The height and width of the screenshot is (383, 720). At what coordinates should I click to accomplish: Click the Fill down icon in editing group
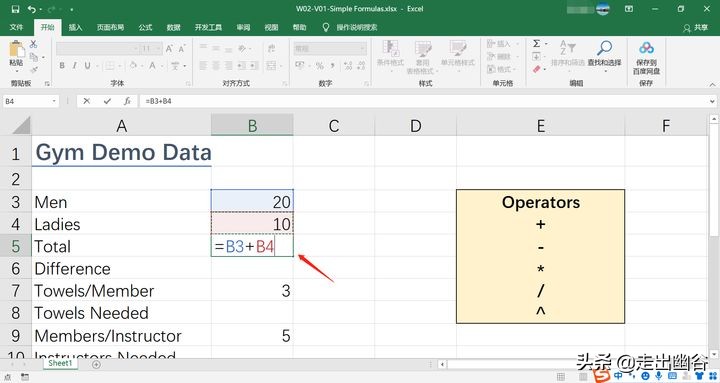[x=536, y=56]
